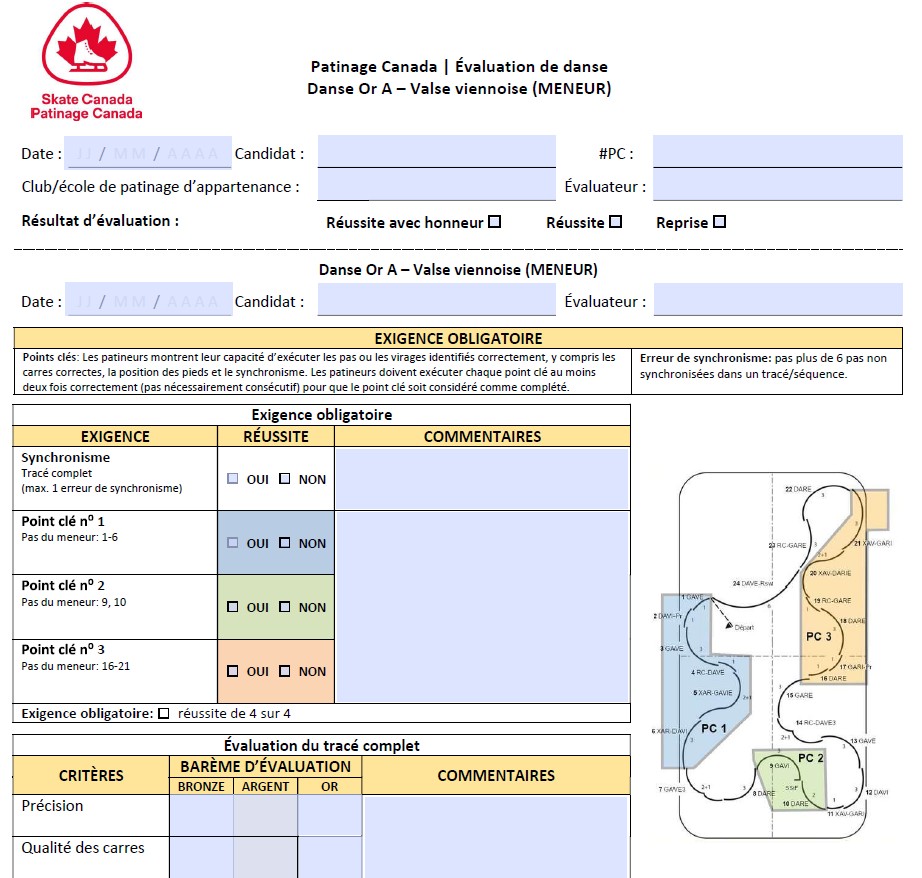Click the Valse viennoise dance pattern diagram
This screenshot has width=922, height=878.
coord(772,655)
